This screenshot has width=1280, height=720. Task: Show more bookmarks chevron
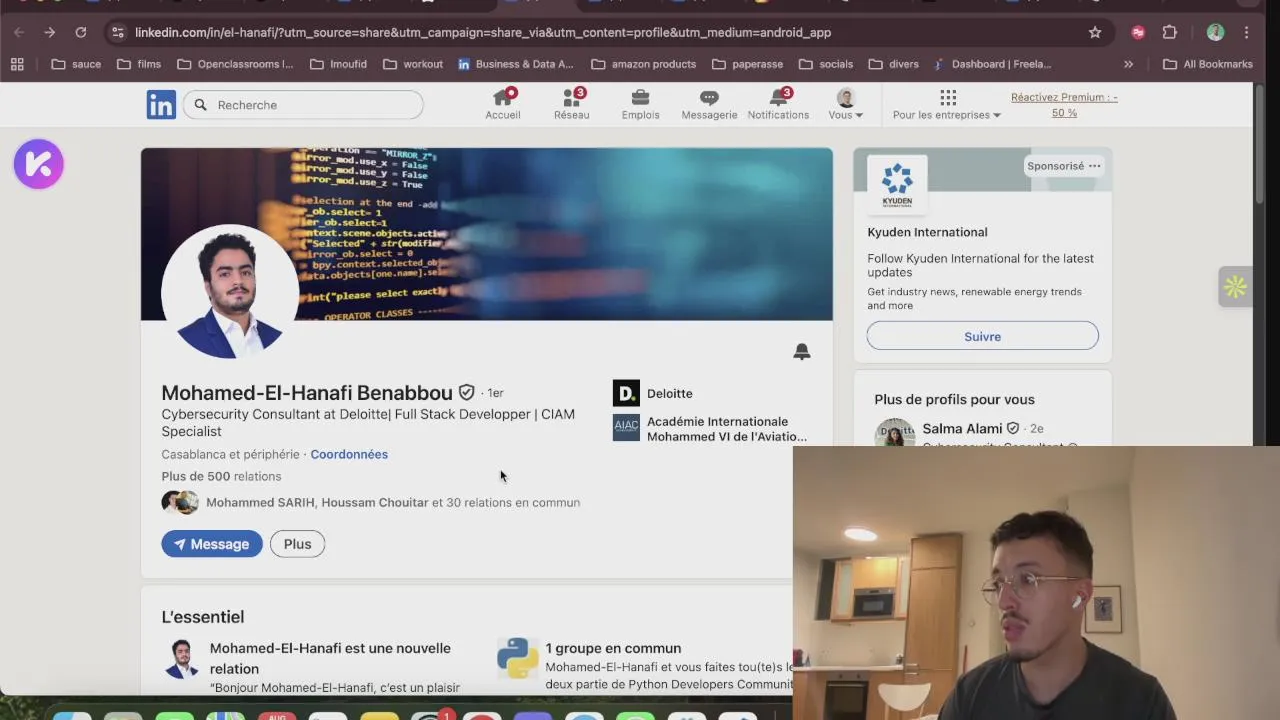1128,64
